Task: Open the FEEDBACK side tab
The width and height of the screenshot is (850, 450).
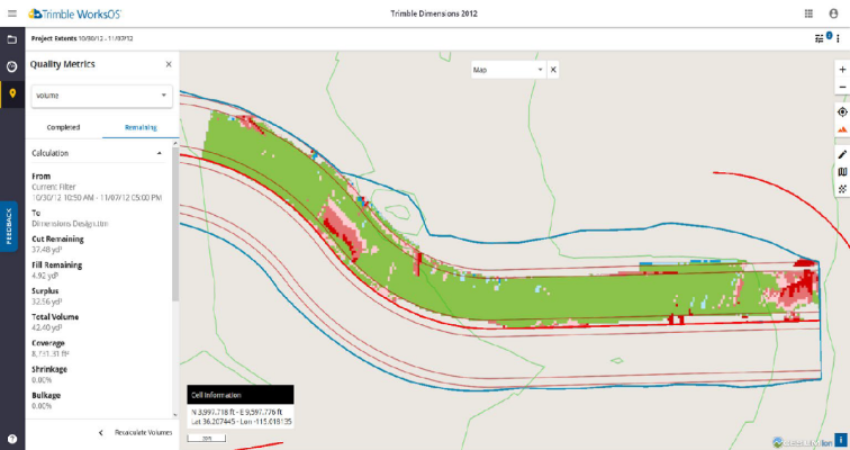Action: 9,227
